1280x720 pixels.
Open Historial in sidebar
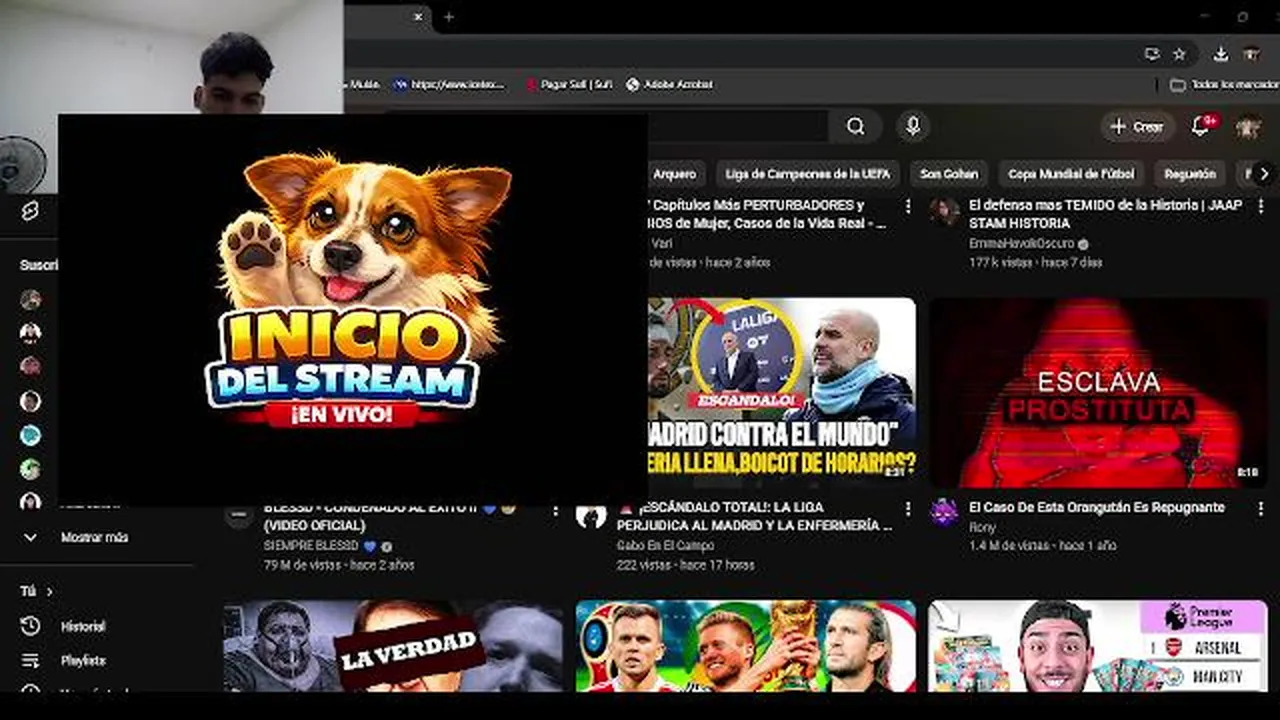click(x=82, y=626)
